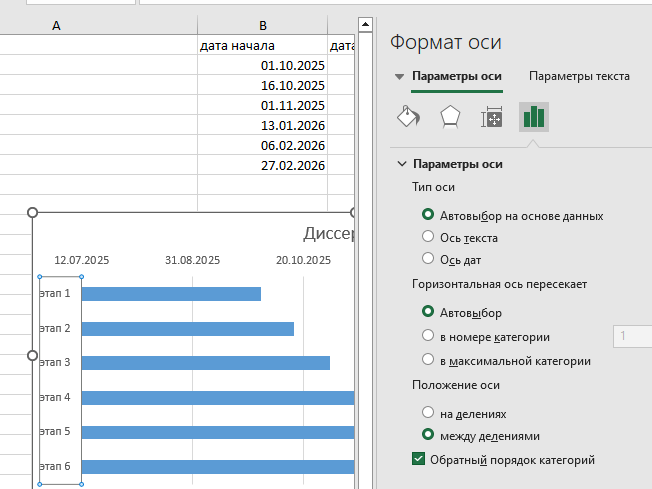Choose 'в номере категории' radio button
The height and width of the screenshot is (489, 652).
pos(428,337)
